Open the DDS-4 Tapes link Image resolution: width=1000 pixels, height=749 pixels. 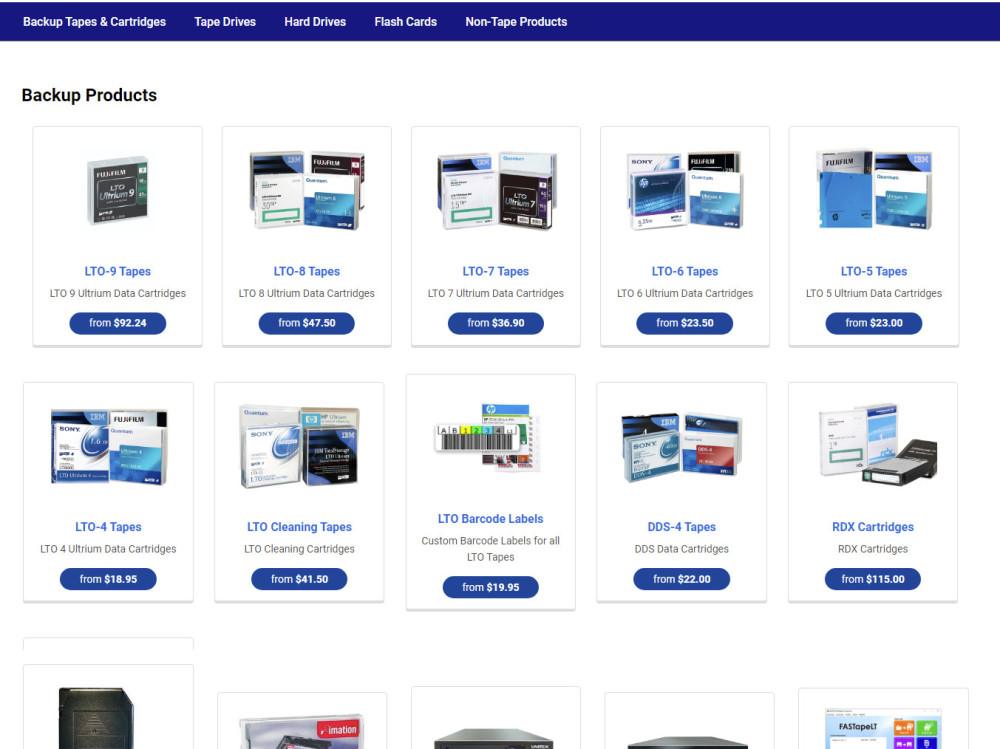coord(682,527)
